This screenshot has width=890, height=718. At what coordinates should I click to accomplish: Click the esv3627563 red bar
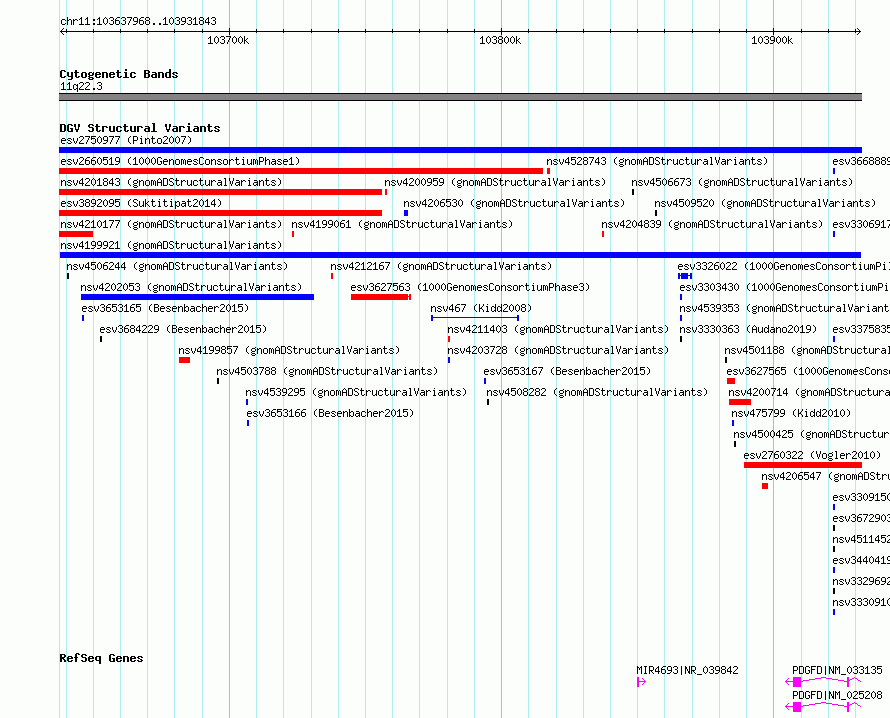coord(381,297)
